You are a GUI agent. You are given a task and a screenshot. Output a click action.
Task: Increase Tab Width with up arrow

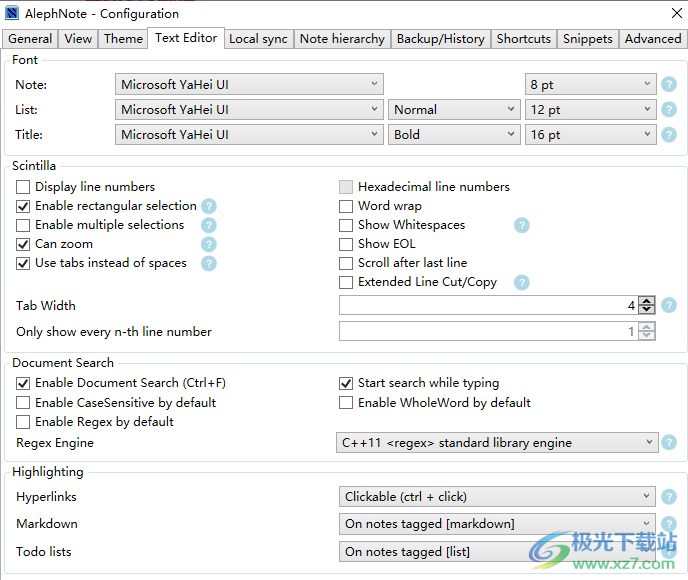pos(647,301)
